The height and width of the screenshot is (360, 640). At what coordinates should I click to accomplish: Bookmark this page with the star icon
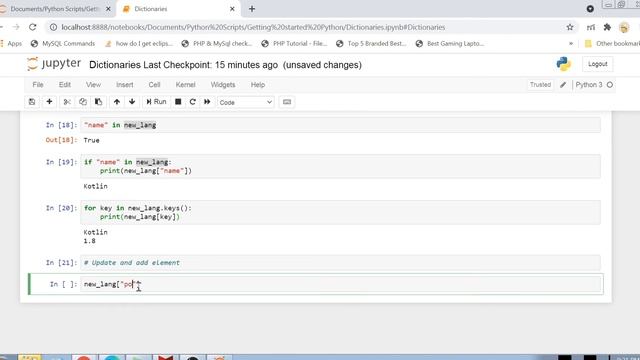[x=570, y=27]
